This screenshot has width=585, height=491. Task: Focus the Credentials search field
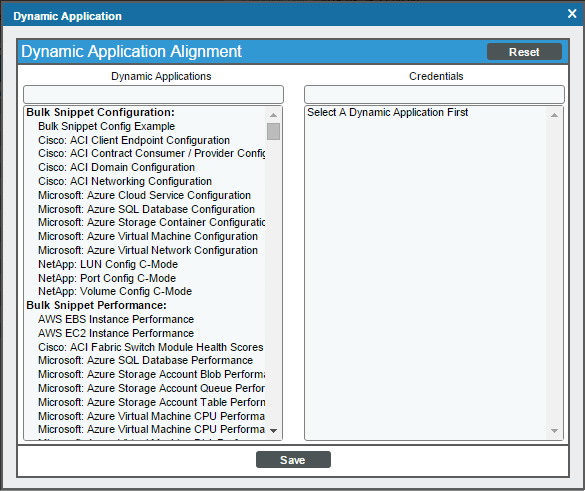[434, 94]
